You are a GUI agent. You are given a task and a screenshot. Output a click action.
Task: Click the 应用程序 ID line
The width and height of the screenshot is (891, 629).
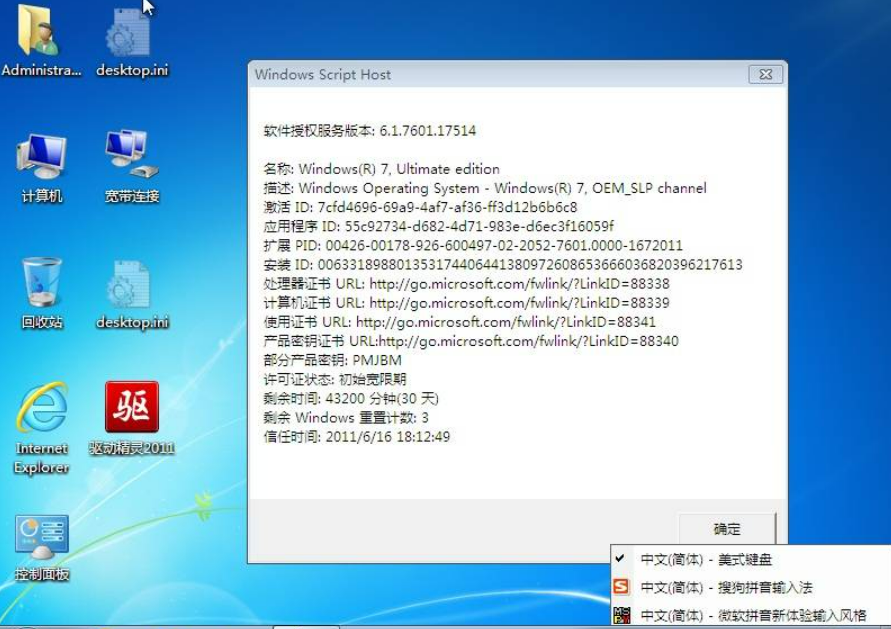pyautogui.click(x=439, y=226)
